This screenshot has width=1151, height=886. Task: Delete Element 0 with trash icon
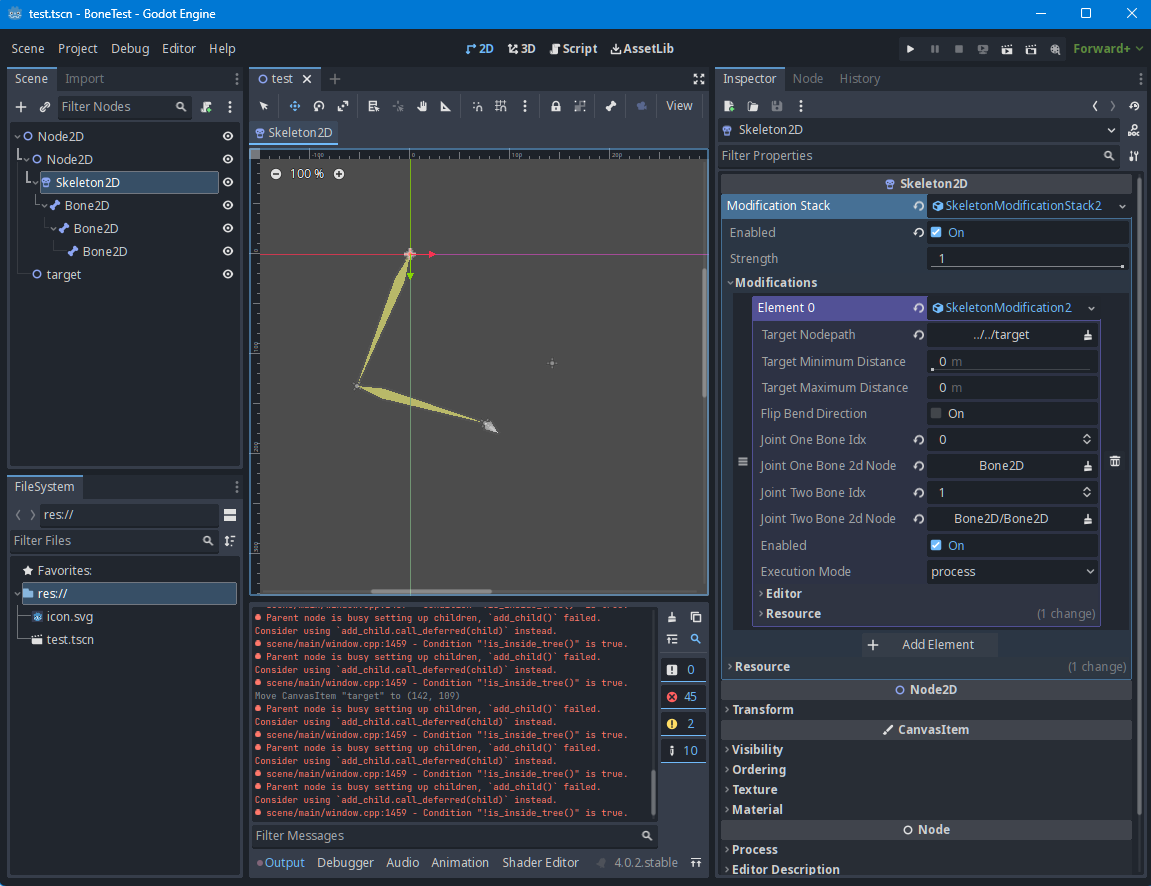tap(1115, 461)
